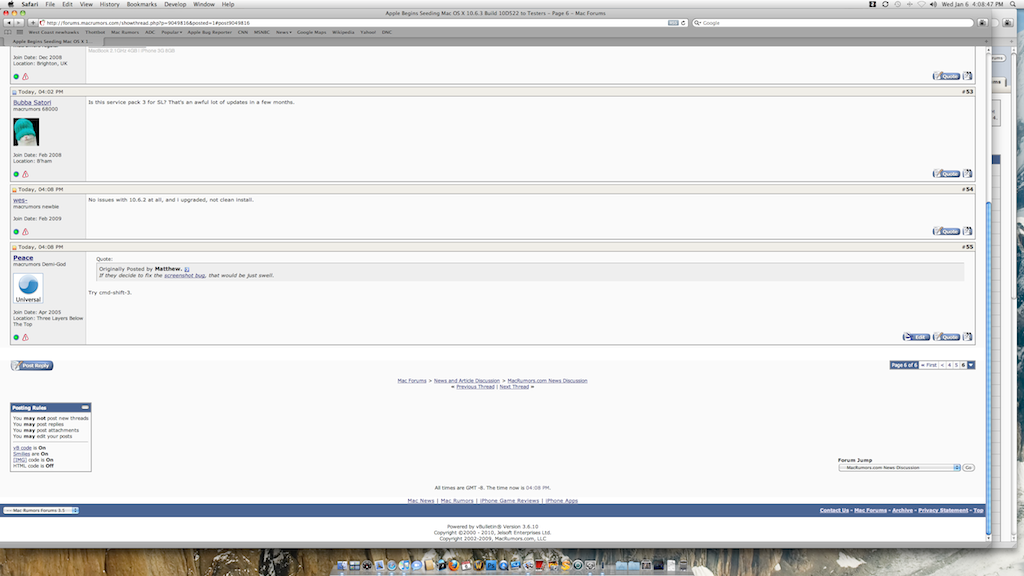Launch World of Warcraft from the Dock

click(479, 566)
